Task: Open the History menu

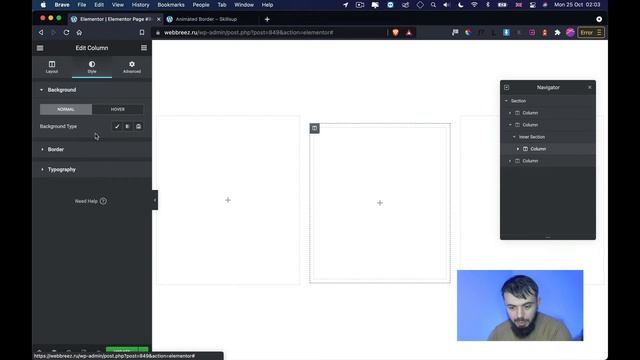Action: [140, 5]
